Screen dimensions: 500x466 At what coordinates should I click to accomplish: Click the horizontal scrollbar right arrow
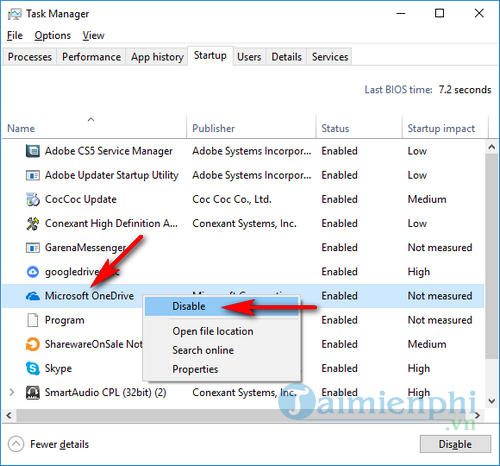click(478, 415)
